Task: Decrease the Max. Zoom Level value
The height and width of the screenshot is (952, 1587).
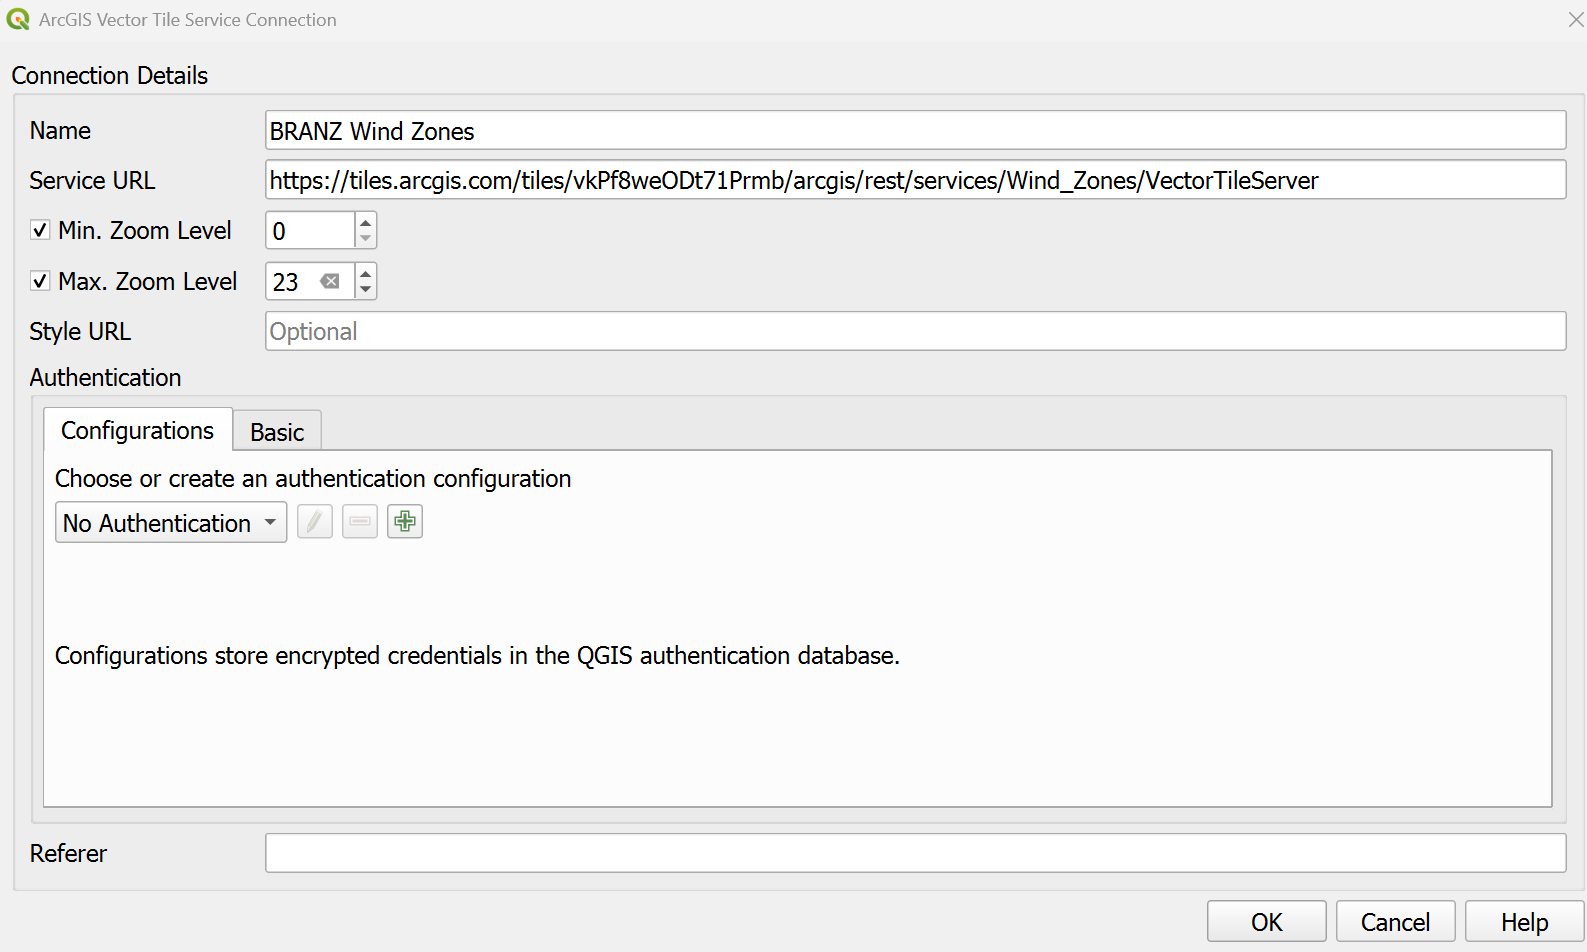Action: 366,290
